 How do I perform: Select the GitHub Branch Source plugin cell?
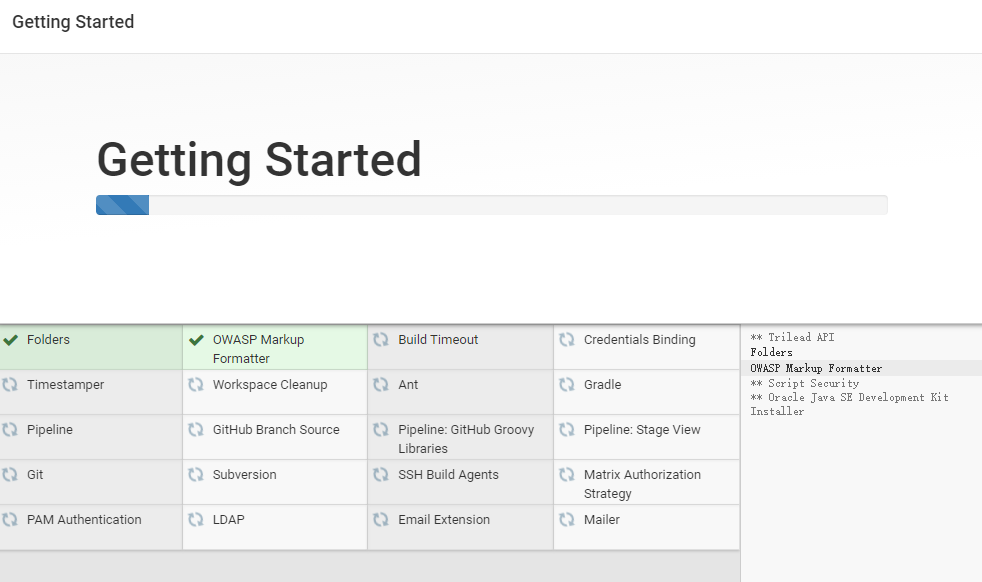pos(275,437)
